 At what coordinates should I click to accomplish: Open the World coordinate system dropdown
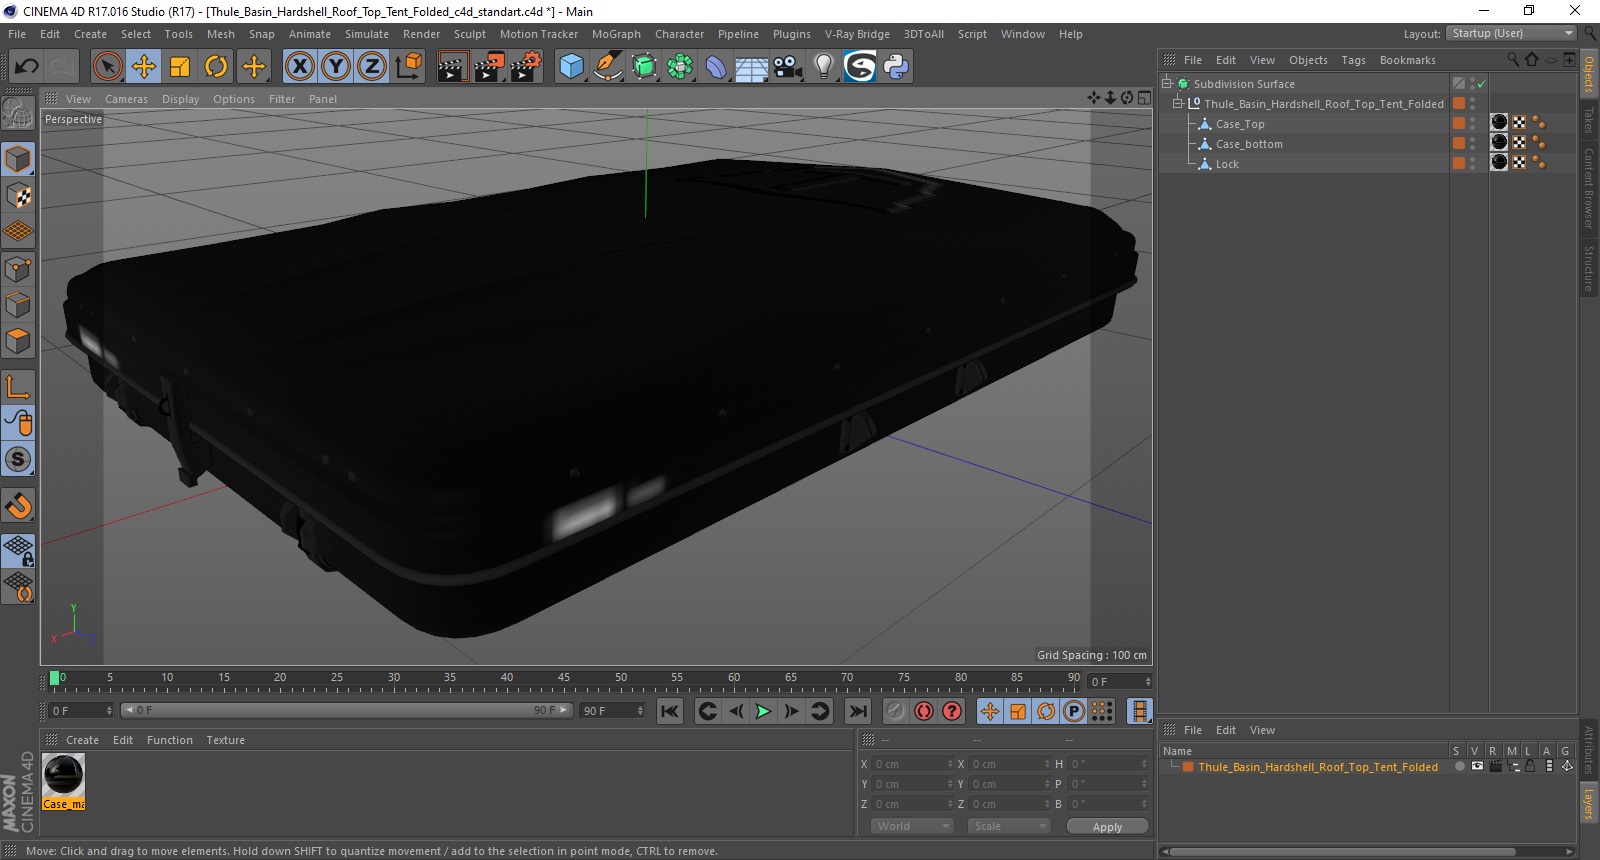pyautogui.click(x=912, y=826)
